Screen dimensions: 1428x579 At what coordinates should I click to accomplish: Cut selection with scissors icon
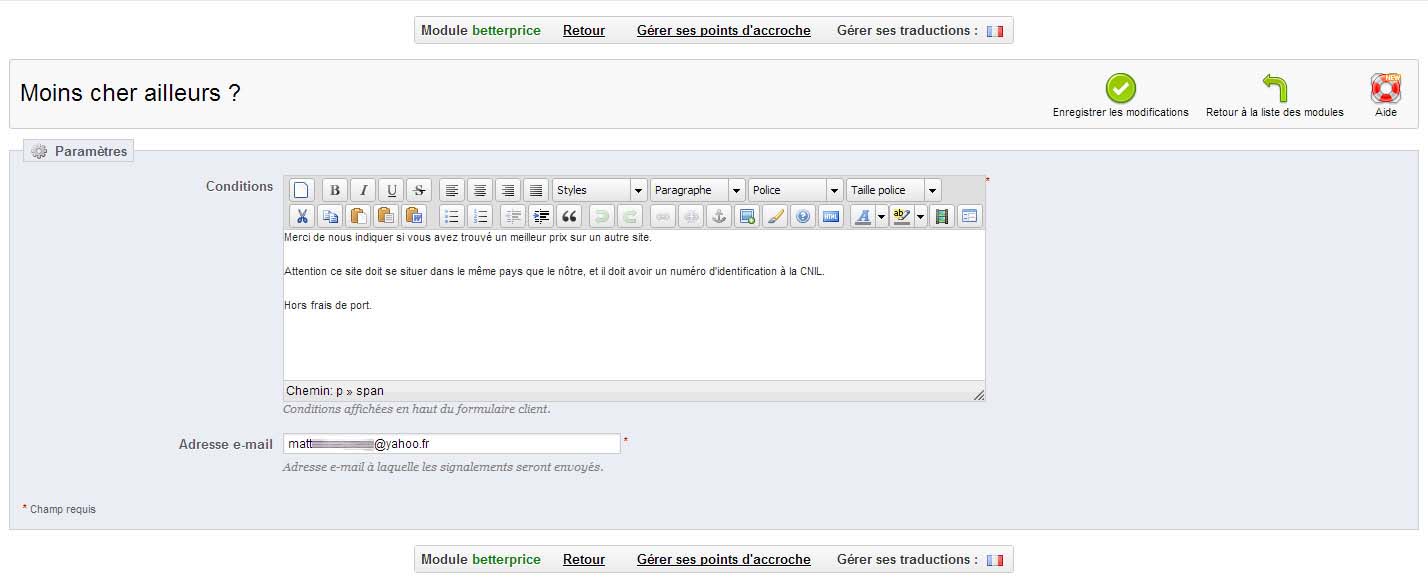[x=302, y=216]
